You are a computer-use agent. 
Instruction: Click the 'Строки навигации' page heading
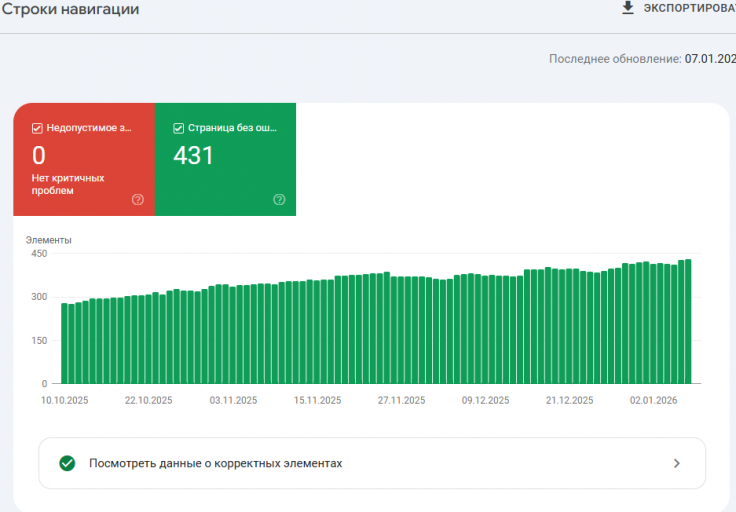[70, 9]
